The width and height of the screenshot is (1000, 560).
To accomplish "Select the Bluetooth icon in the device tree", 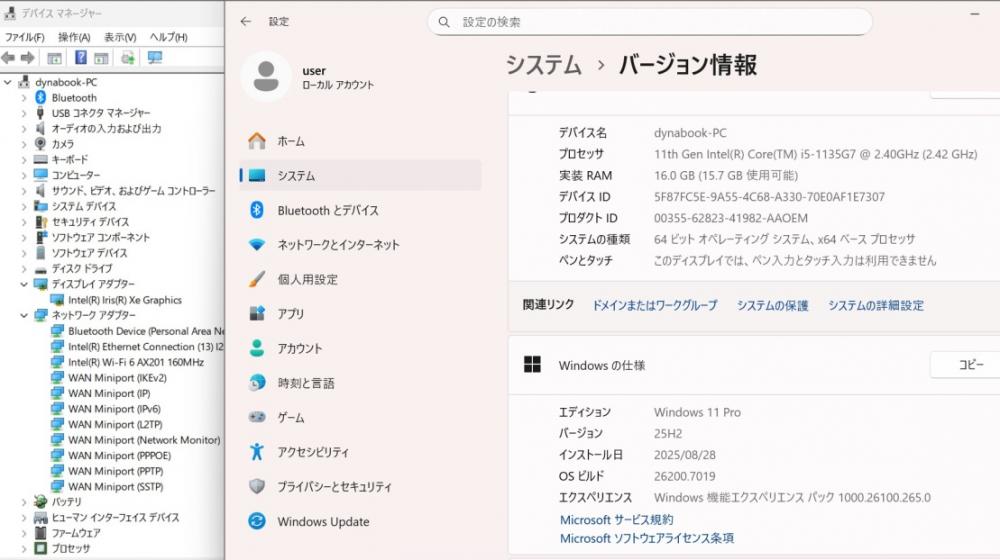I will [x=41, y=98].
